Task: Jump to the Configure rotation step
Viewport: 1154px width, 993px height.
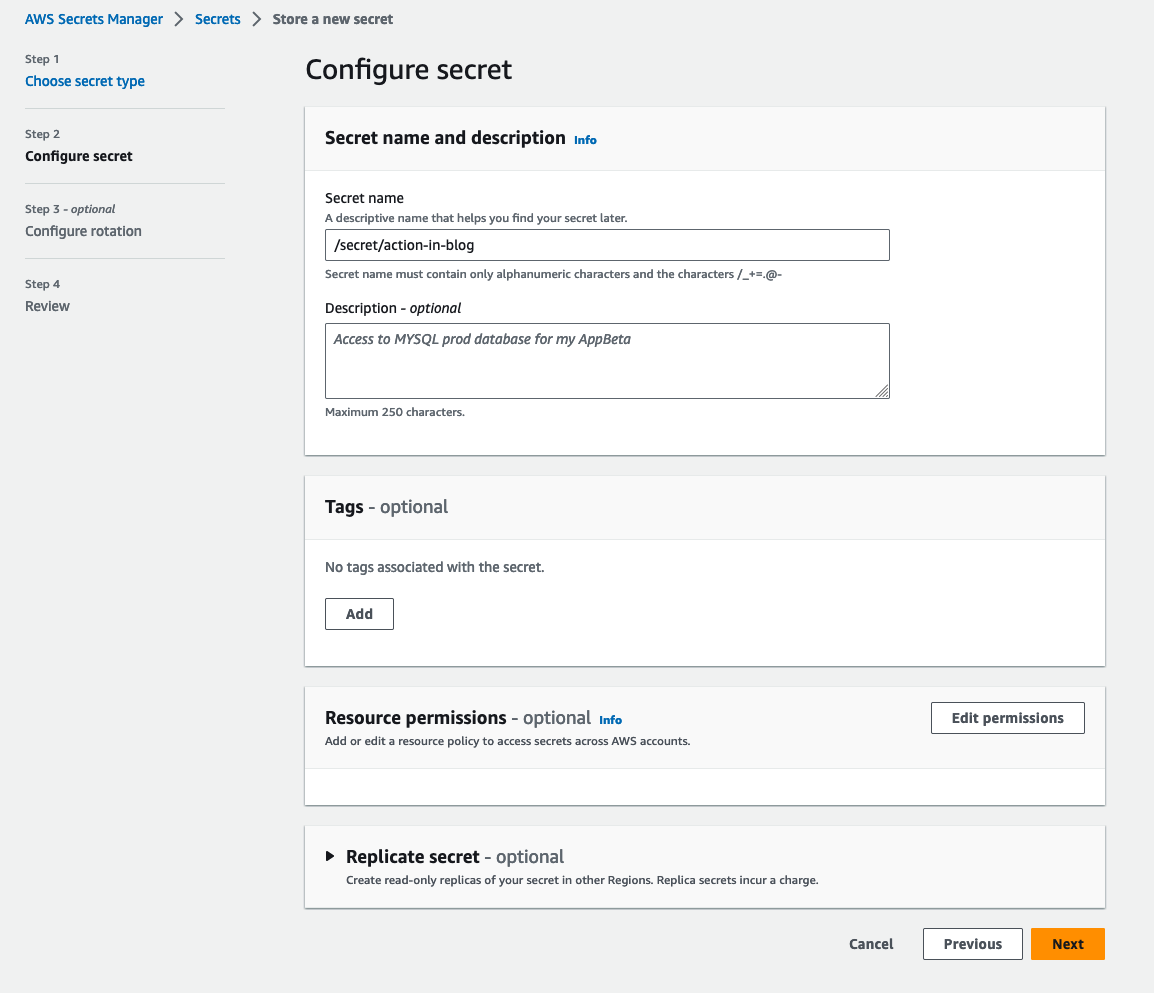Action: (83, 231)
